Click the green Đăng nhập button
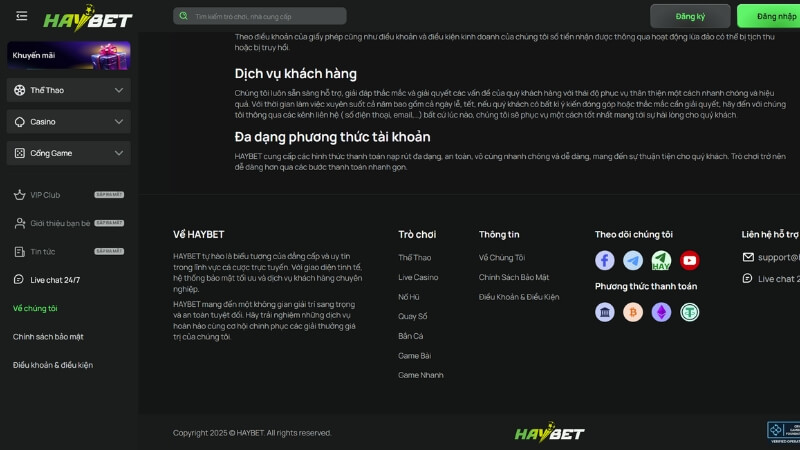Screen dimensions: 800x450 coord(772,16)
